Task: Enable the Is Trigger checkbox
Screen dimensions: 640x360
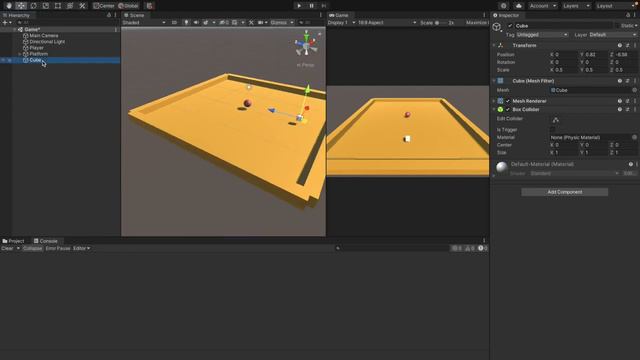Action: [552, 129]
